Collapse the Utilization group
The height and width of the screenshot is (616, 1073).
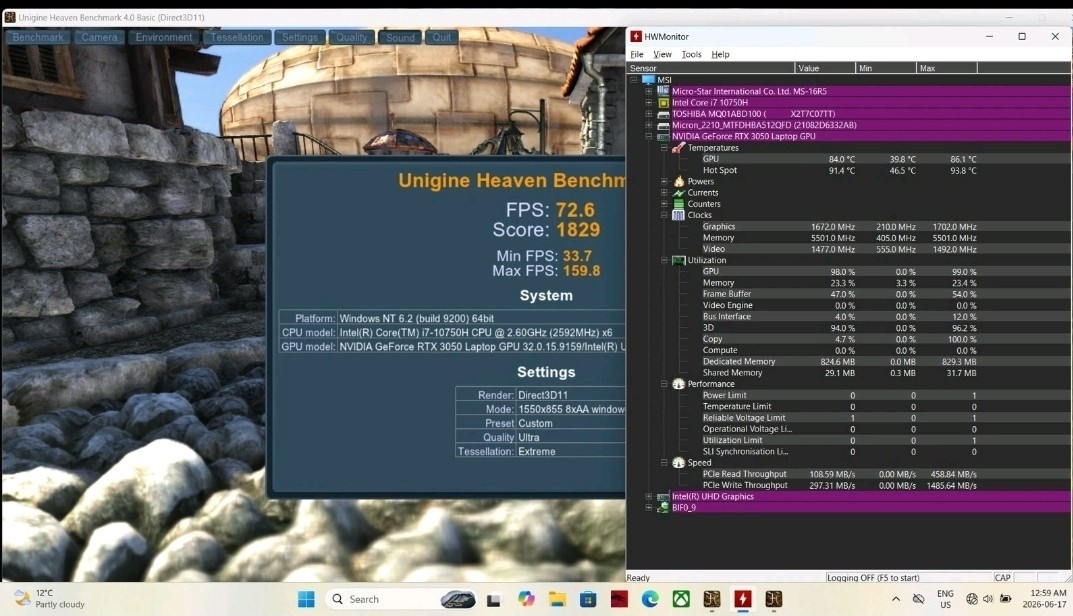tap(664, 260)
